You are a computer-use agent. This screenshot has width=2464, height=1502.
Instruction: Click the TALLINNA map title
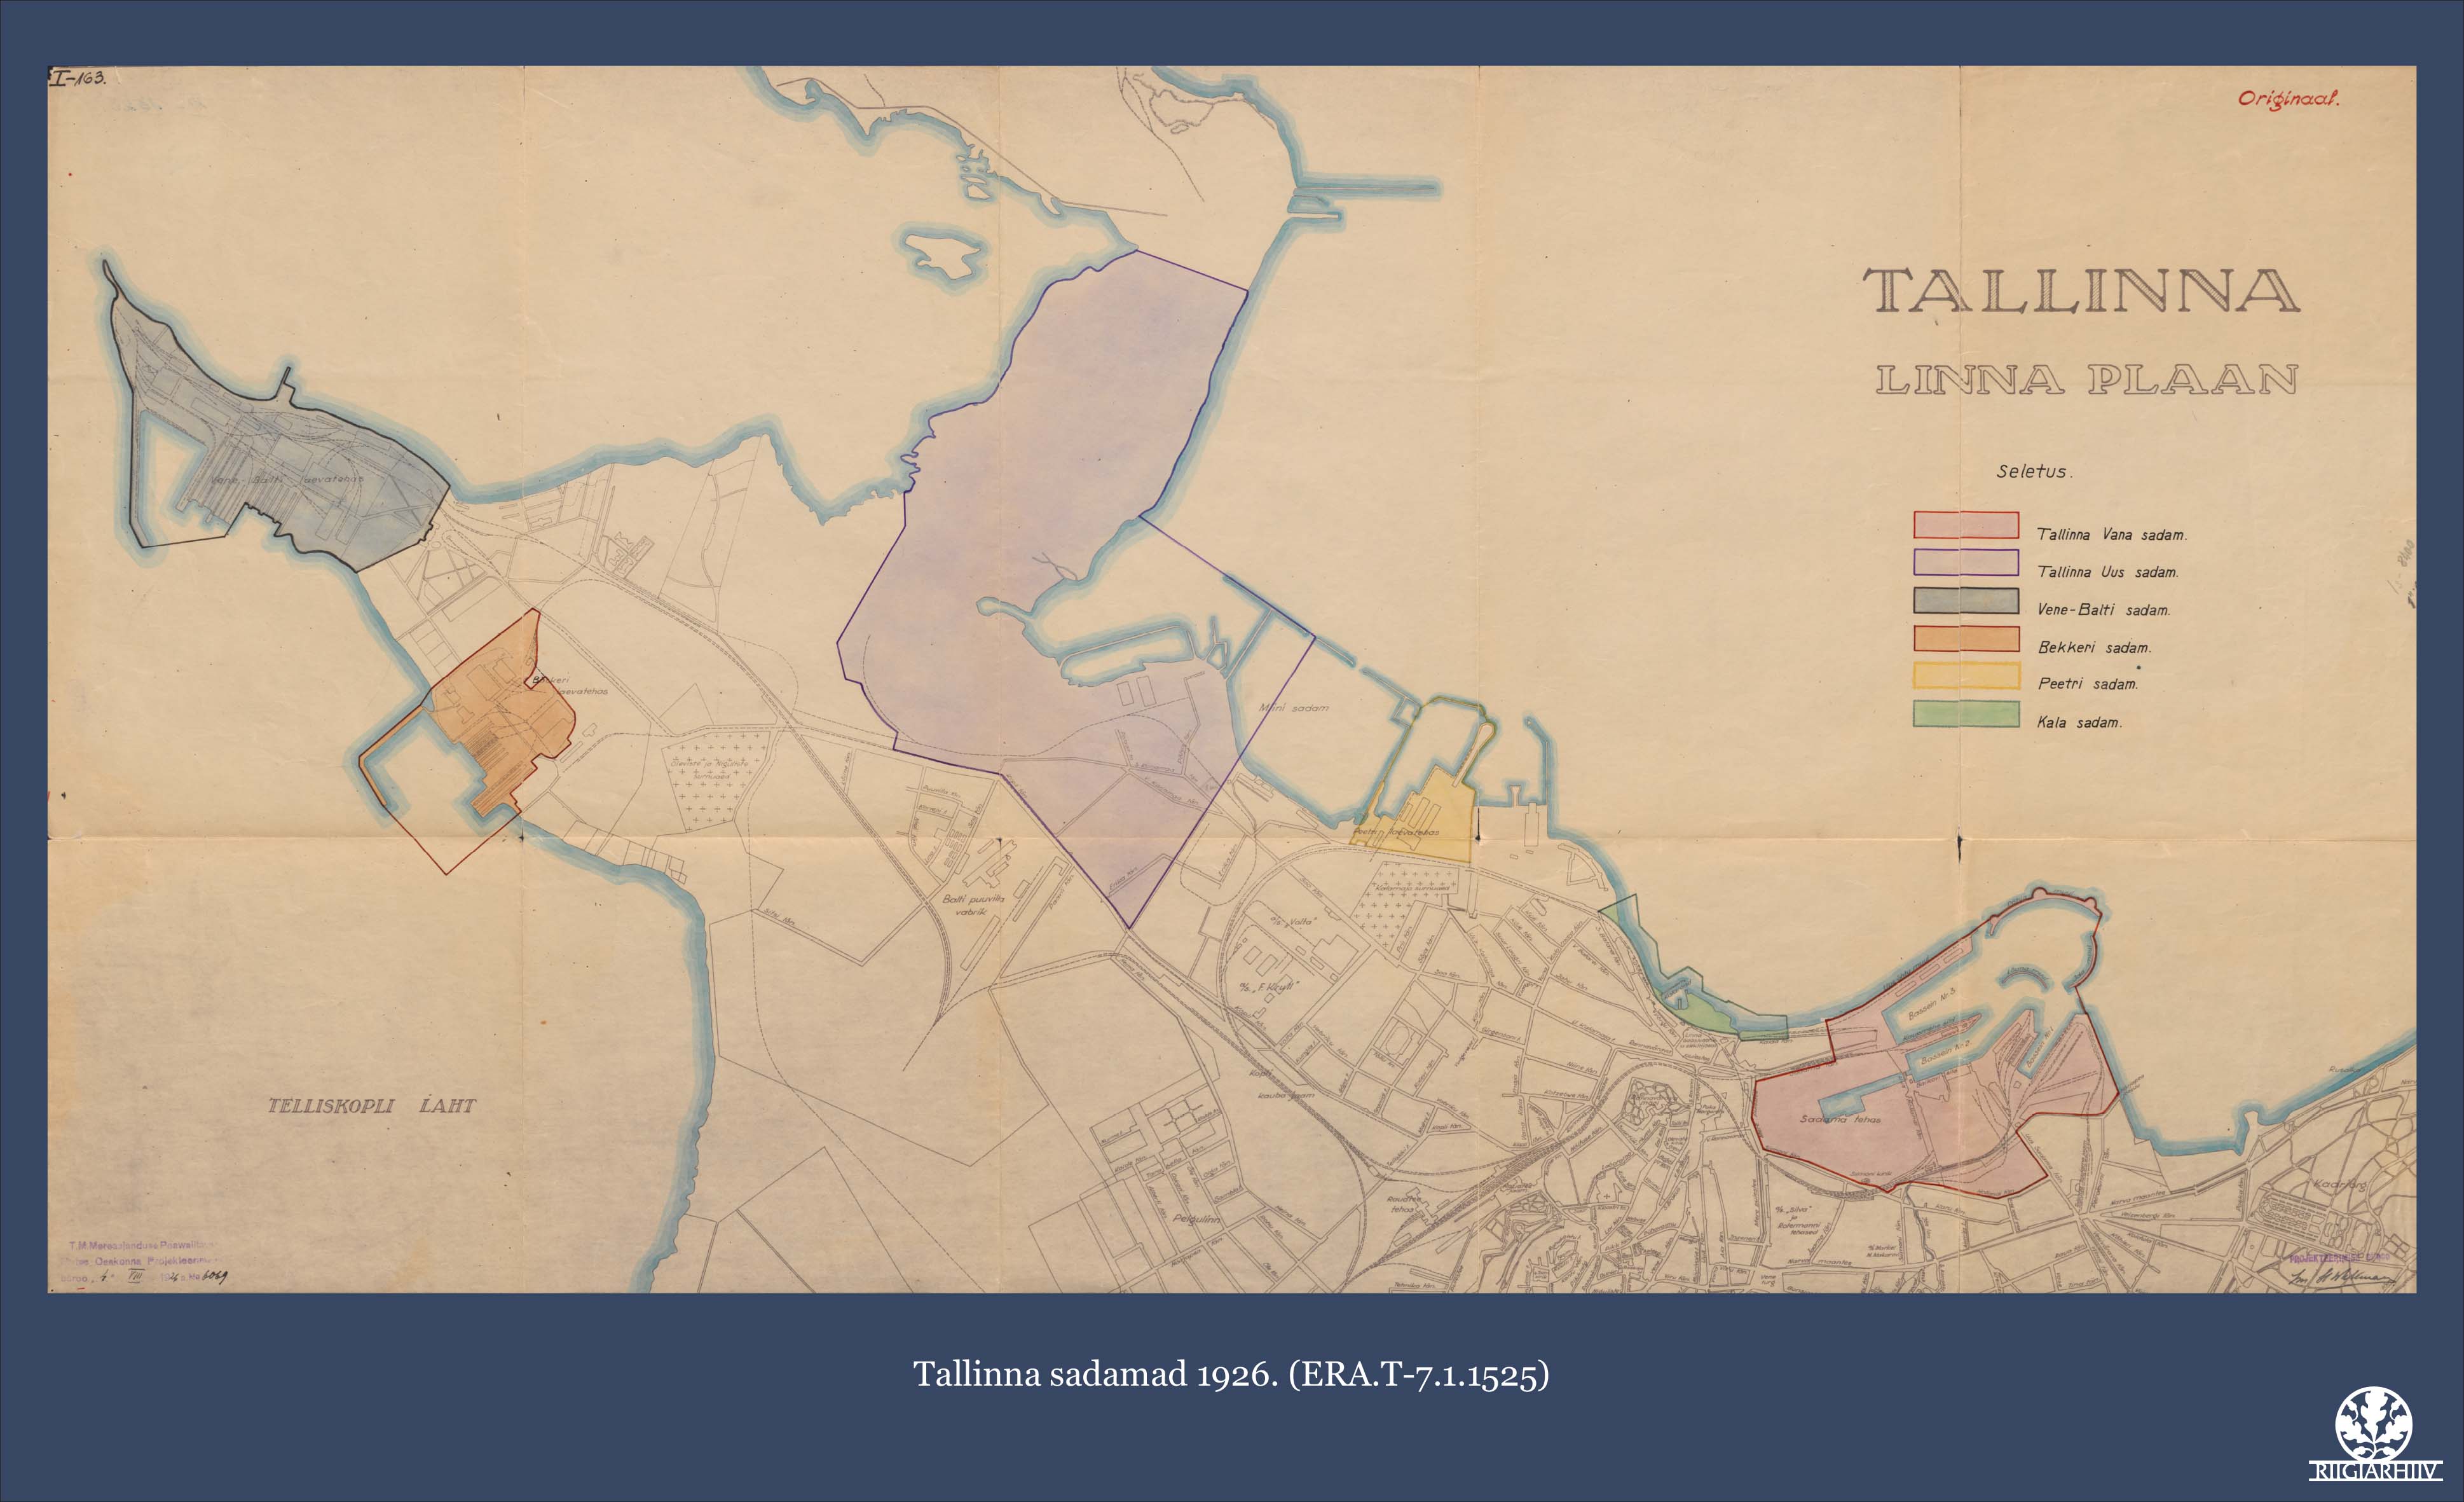(2081, 291)
